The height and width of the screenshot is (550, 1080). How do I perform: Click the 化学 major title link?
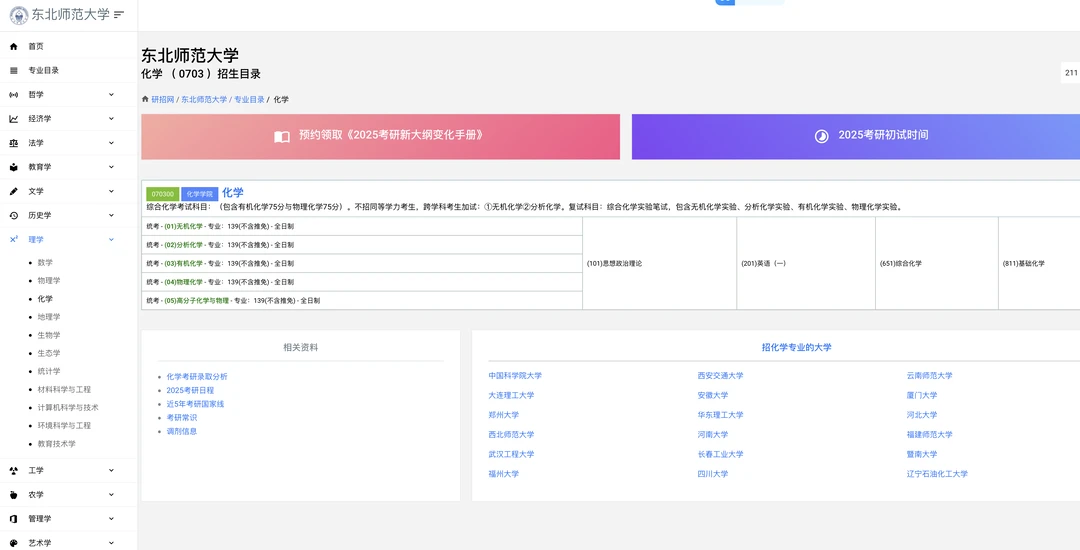tap(233, 193)
